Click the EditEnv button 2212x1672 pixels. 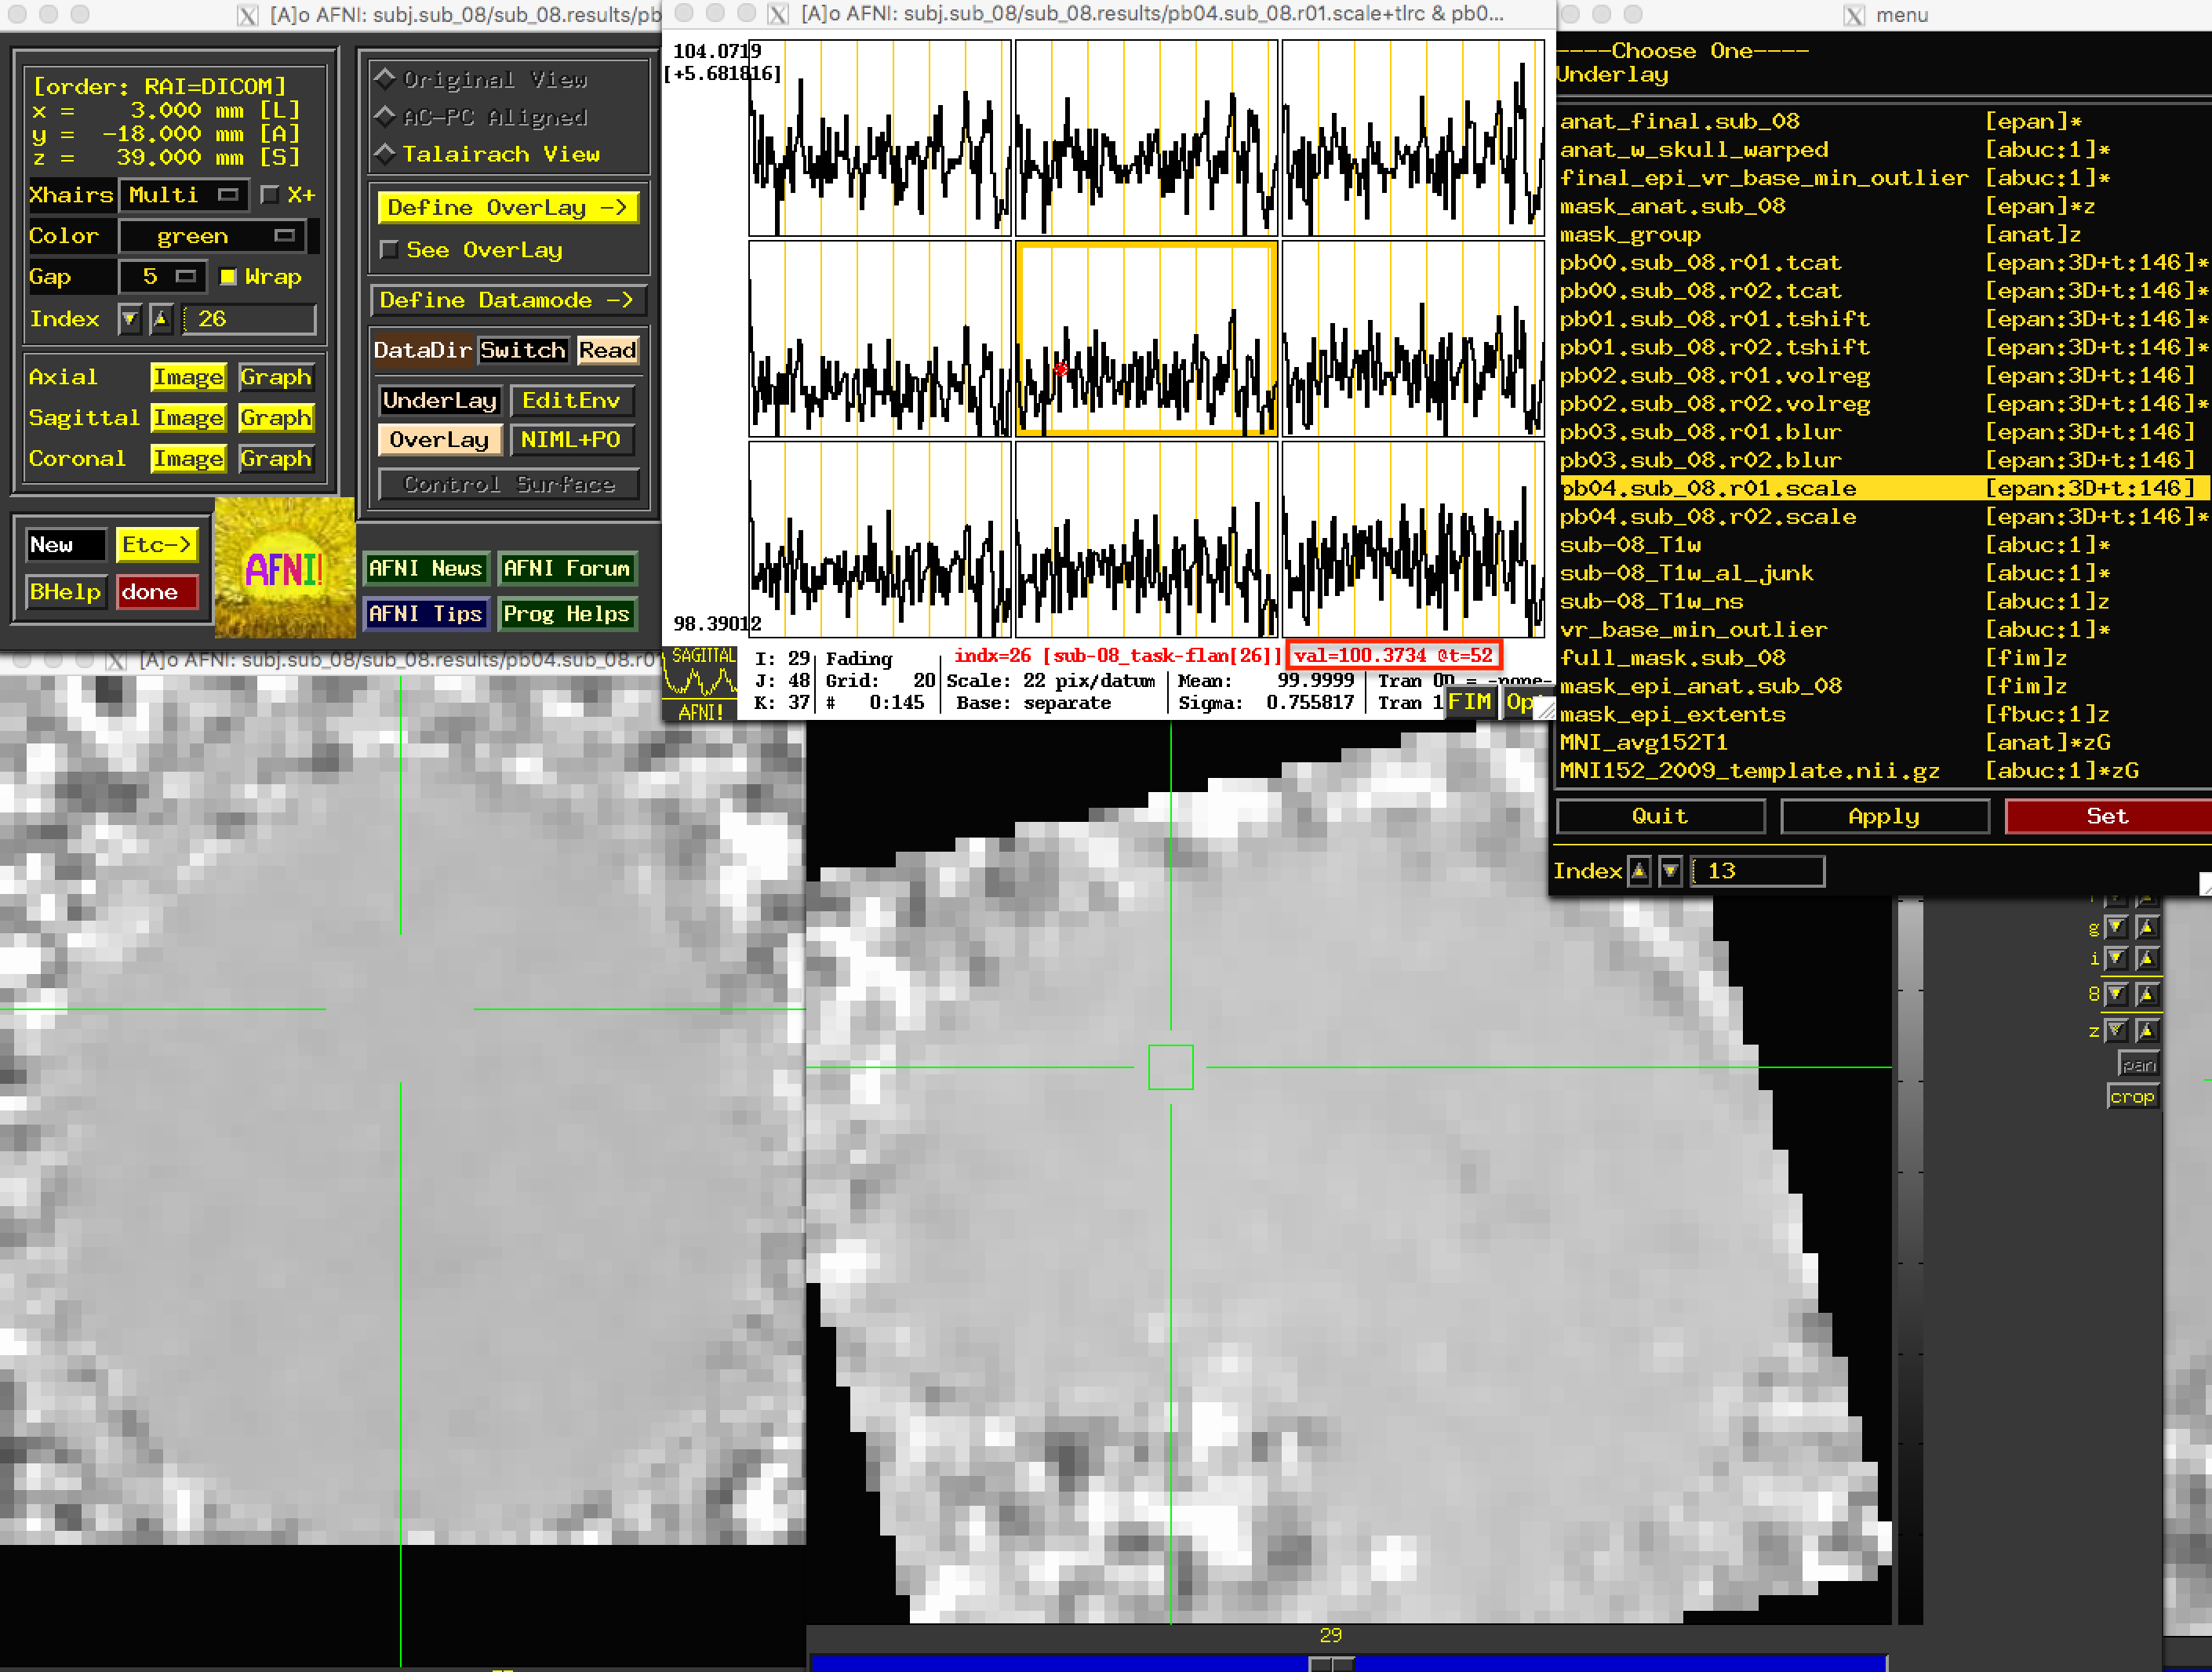click(571, 401)
